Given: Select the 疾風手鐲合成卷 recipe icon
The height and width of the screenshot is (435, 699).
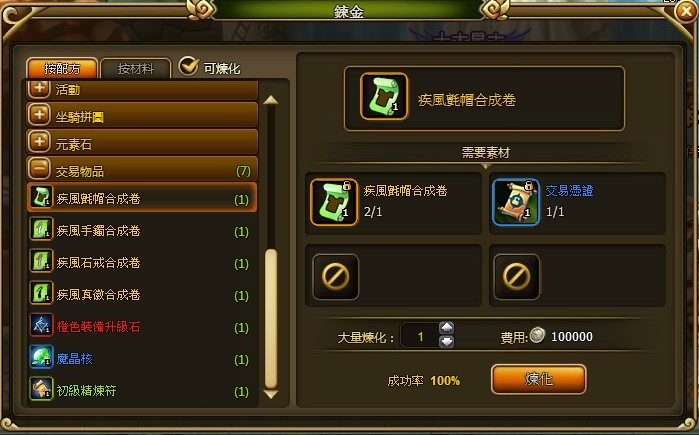Looking at the screenshot, I should click(x=41, y=230).
